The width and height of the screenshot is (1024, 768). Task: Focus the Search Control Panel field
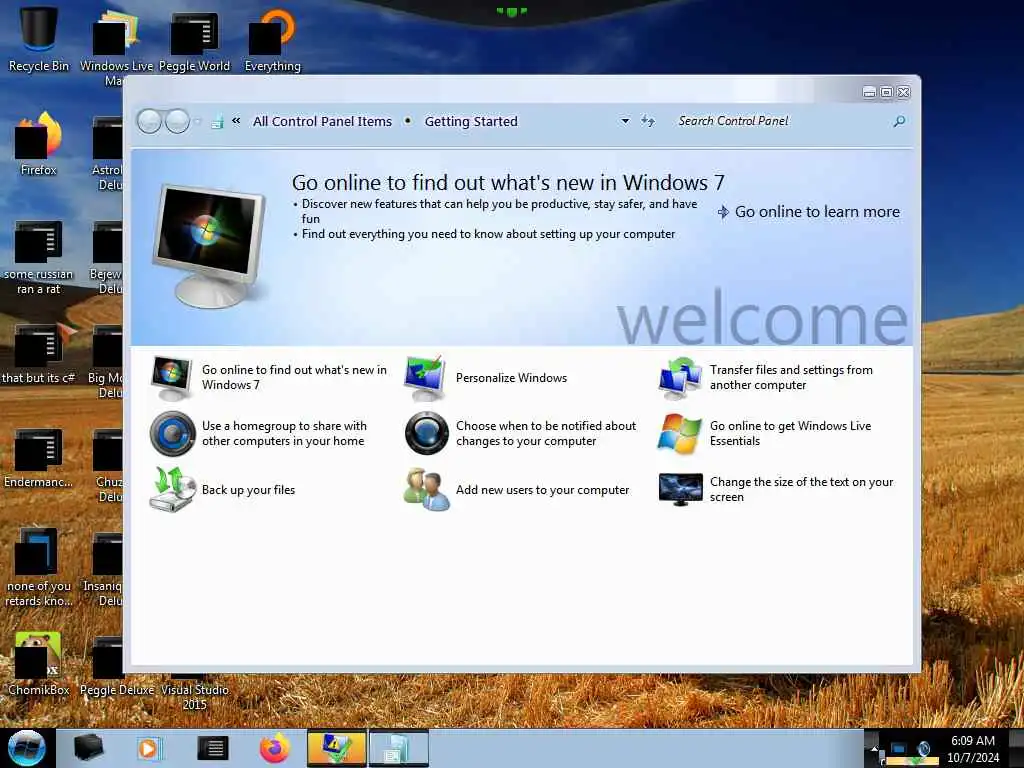pyautogui.click(x=780, y=121)
